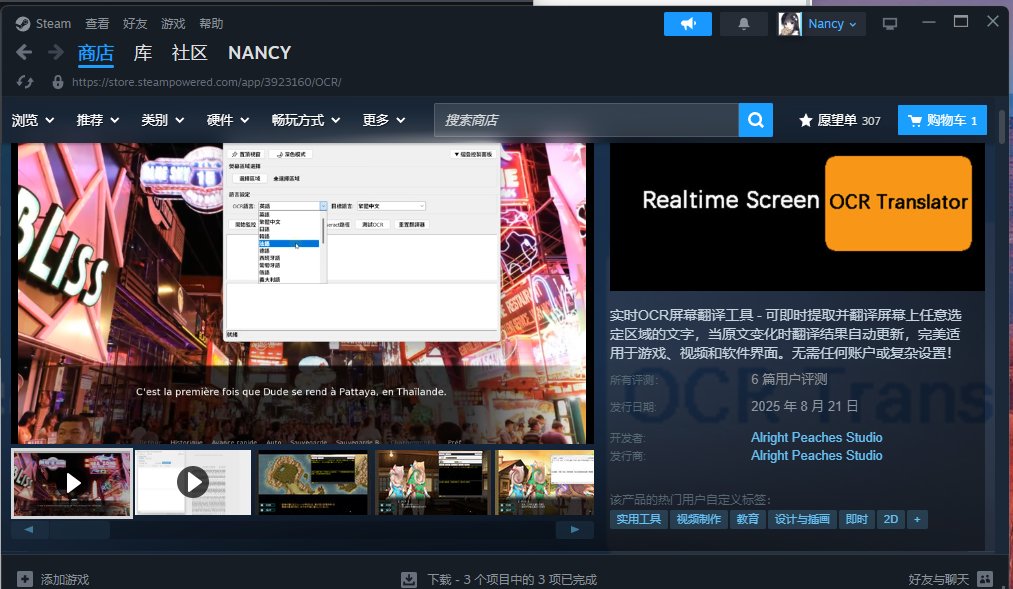Click the 实用工具 tag
1013x589 pixels.
638,519
